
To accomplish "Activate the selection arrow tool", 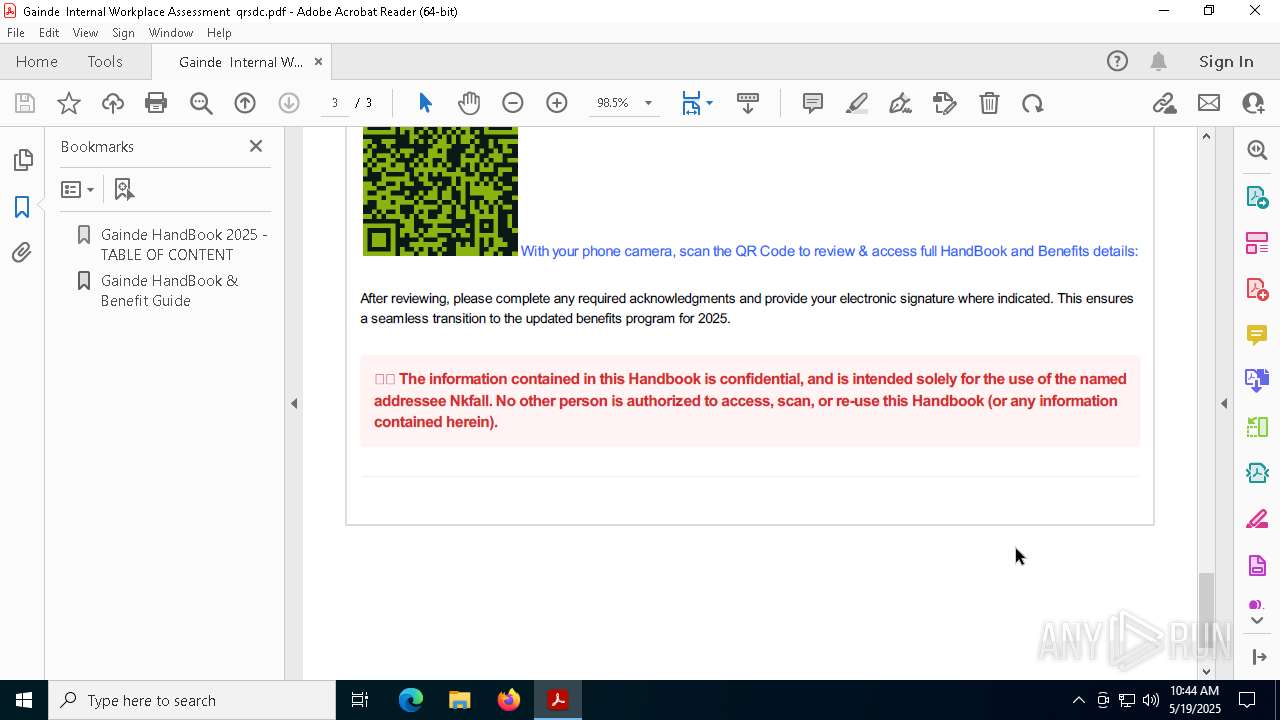I will (425, 103).
